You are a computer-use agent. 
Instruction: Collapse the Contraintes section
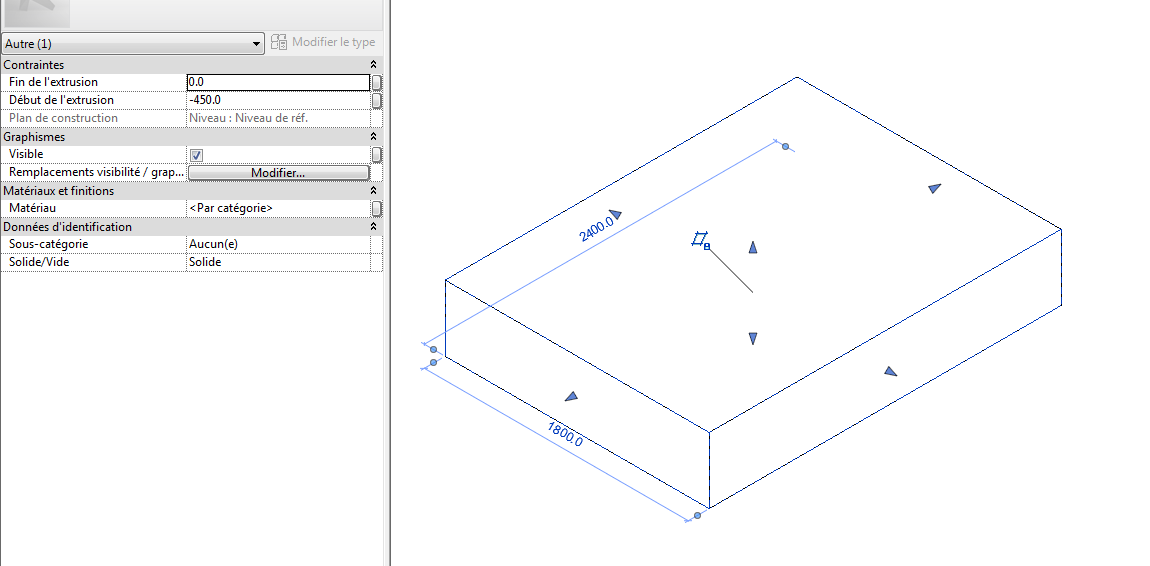[373, 65]
